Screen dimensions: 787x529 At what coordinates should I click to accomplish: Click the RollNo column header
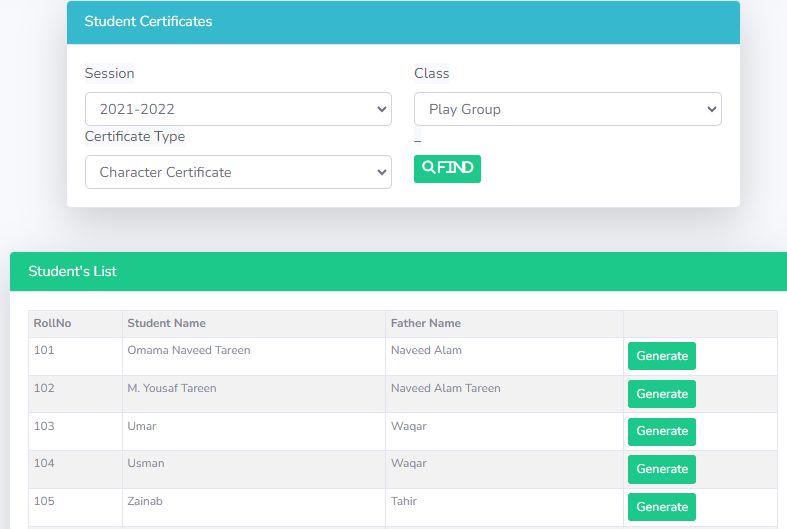point(53,323)
